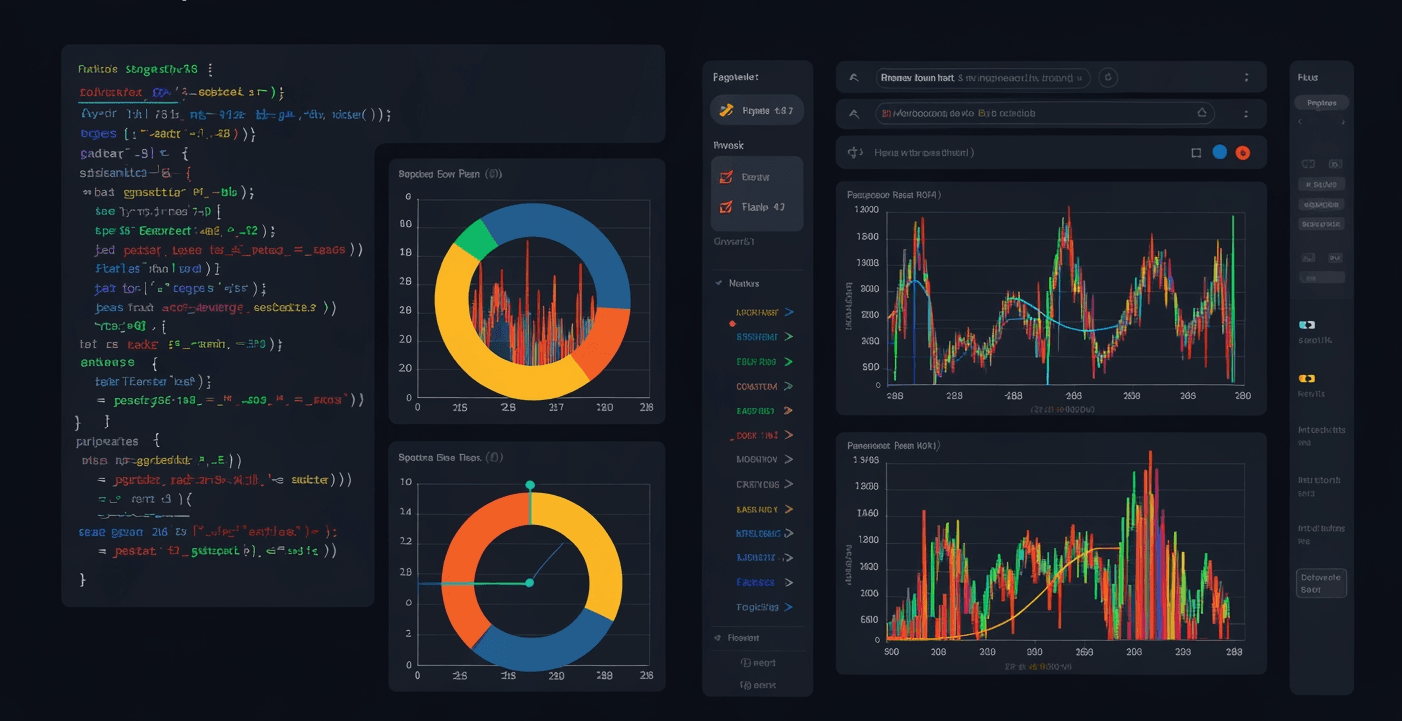
Task: Expand the first metric's chevron in the sidebar
Action: (787, 312)
